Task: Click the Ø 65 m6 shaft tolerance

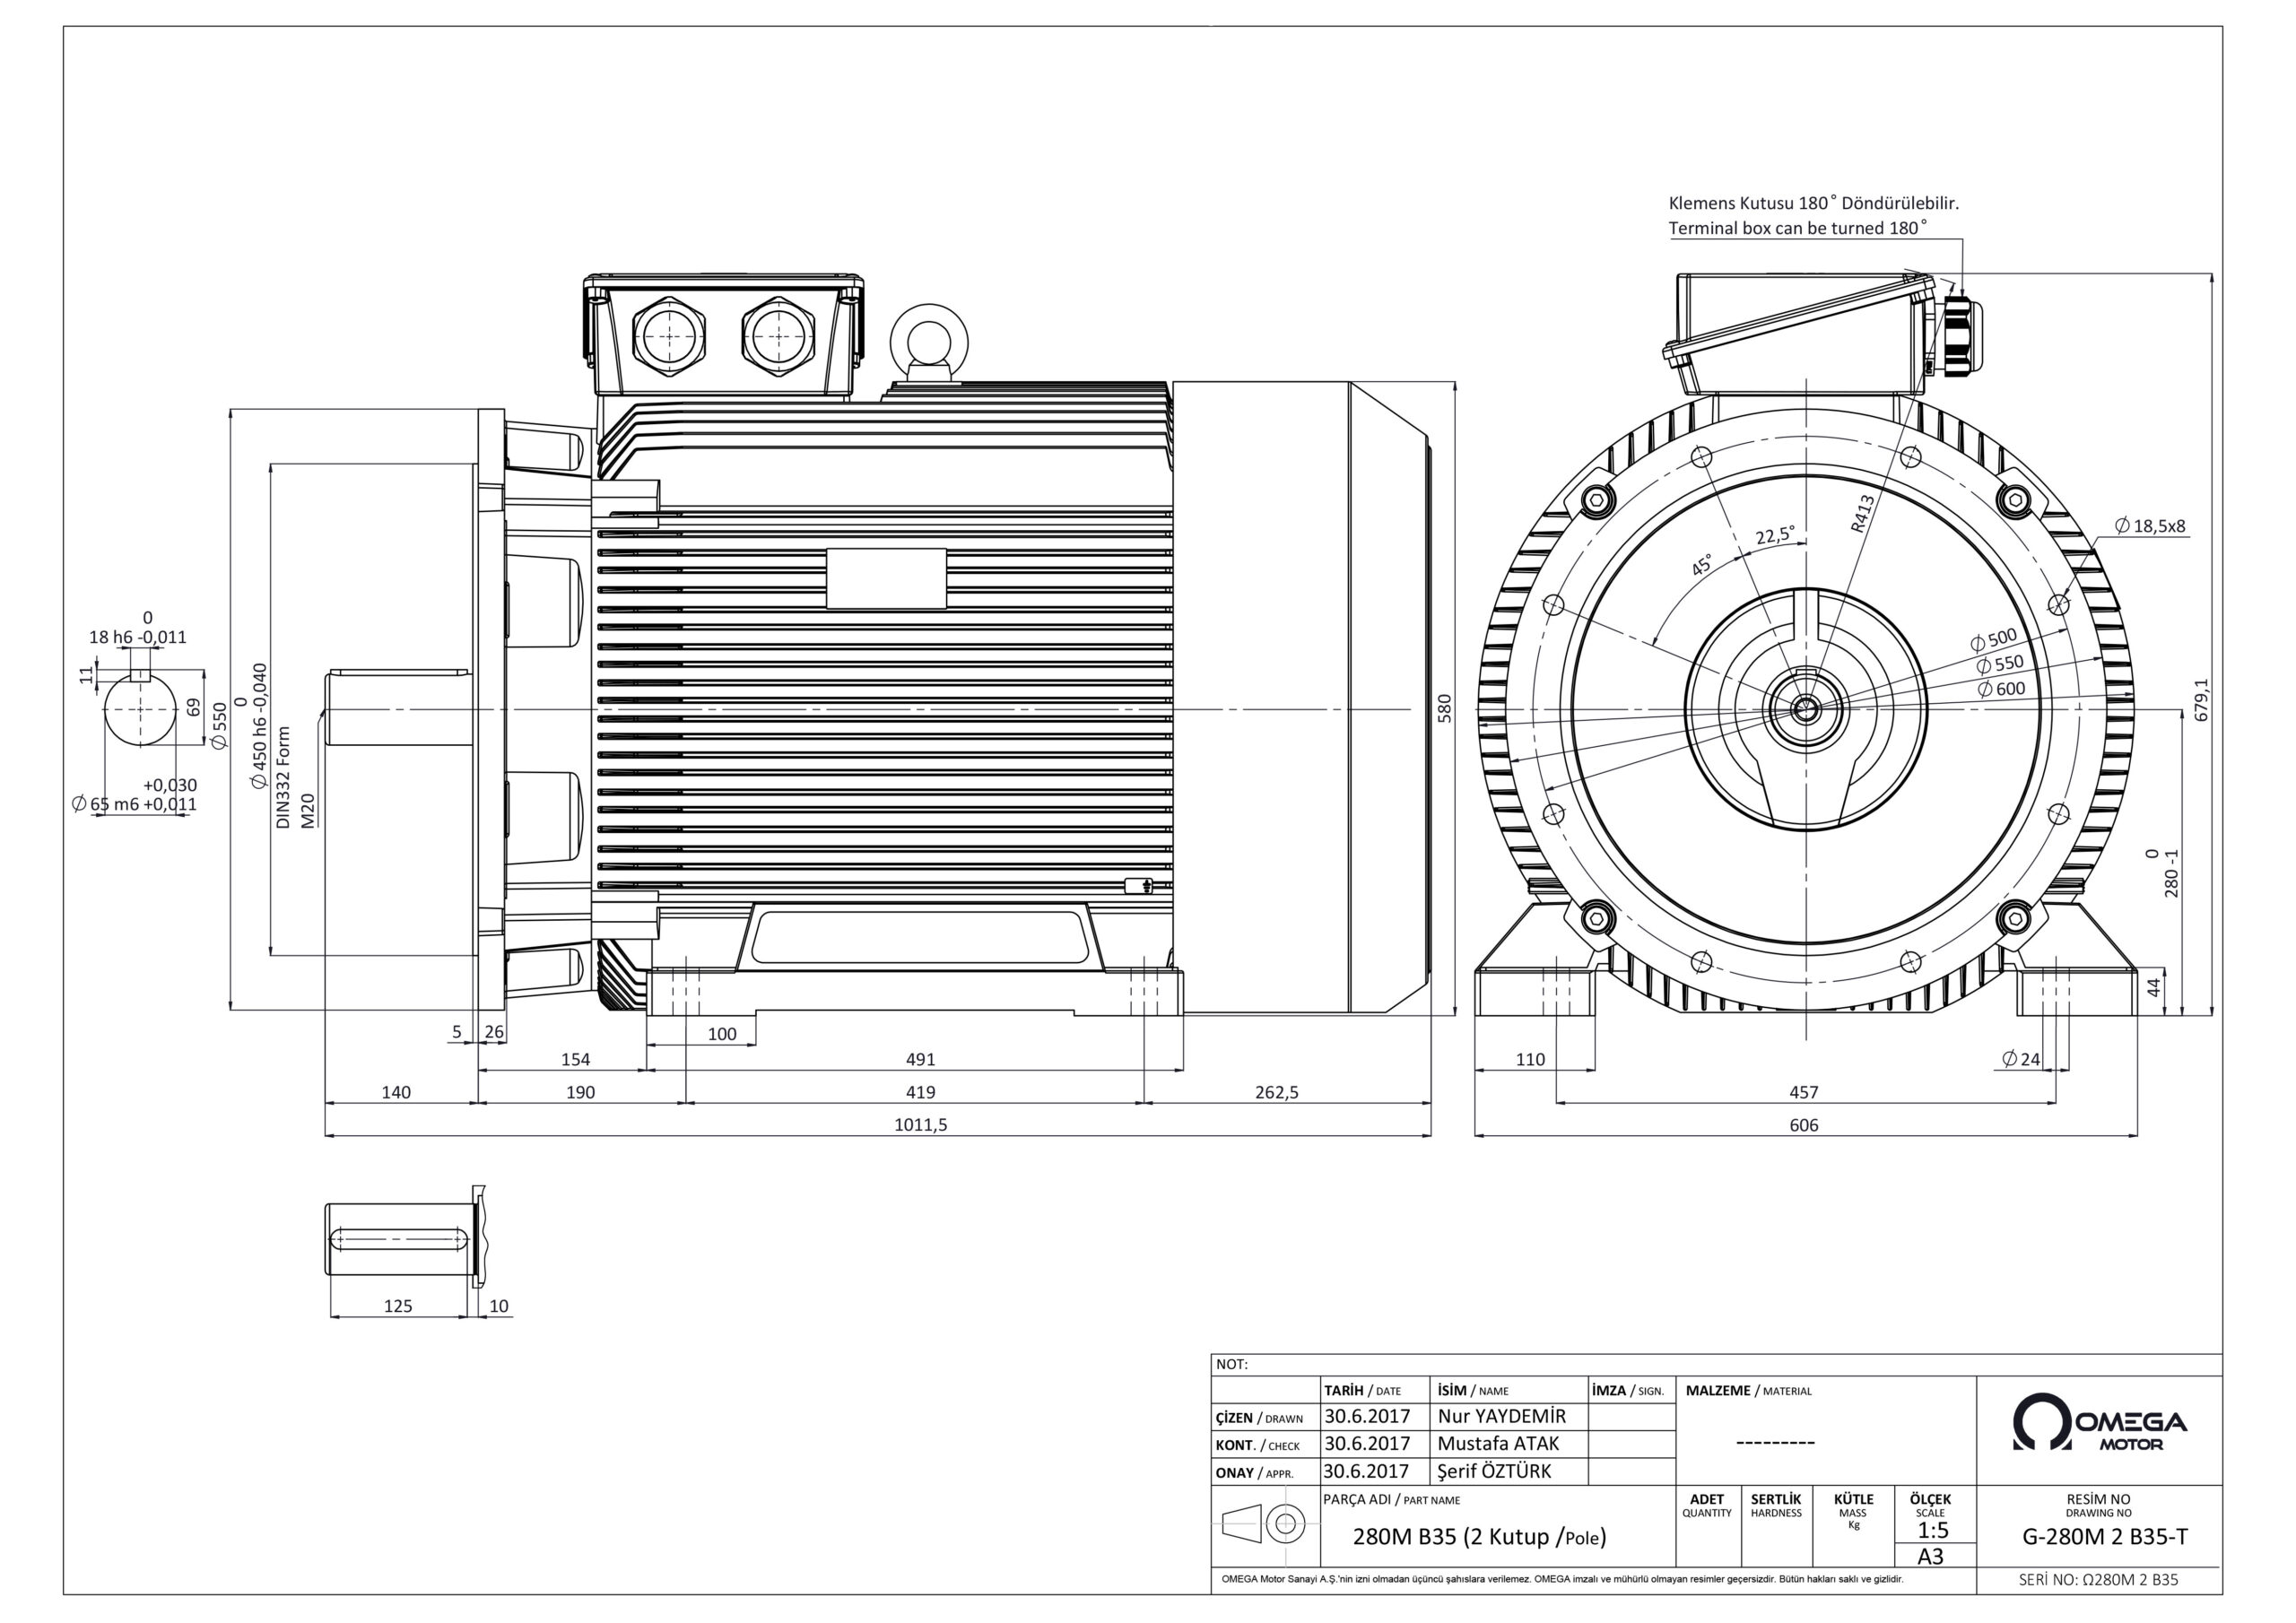Action: (135, 804)
